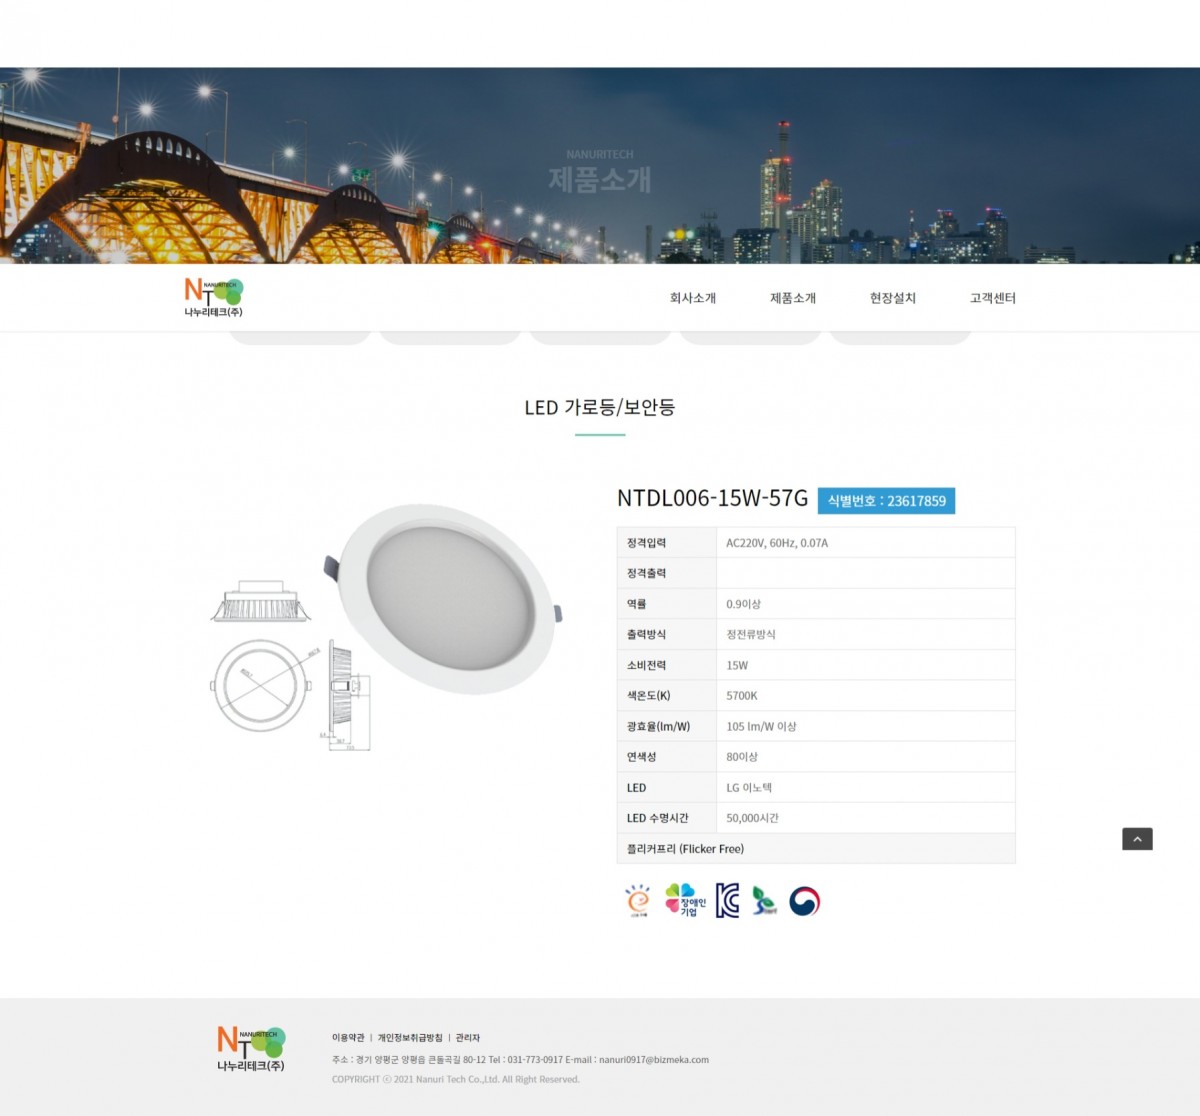This screenshot has height=1116, width=1200.
Task: Click the NTDL006-15W-57G product title
Action: point(712,498)
